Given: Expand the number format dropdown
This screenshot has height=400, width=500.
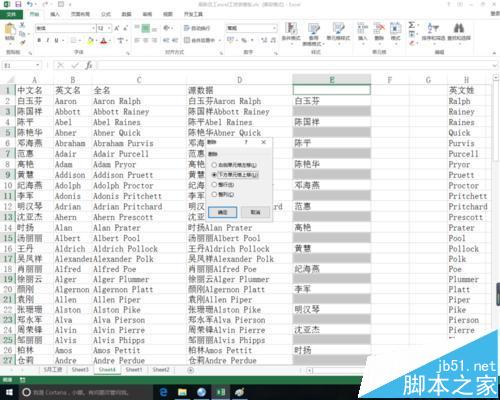Looking at the screenshot, I should click(274, 28).
